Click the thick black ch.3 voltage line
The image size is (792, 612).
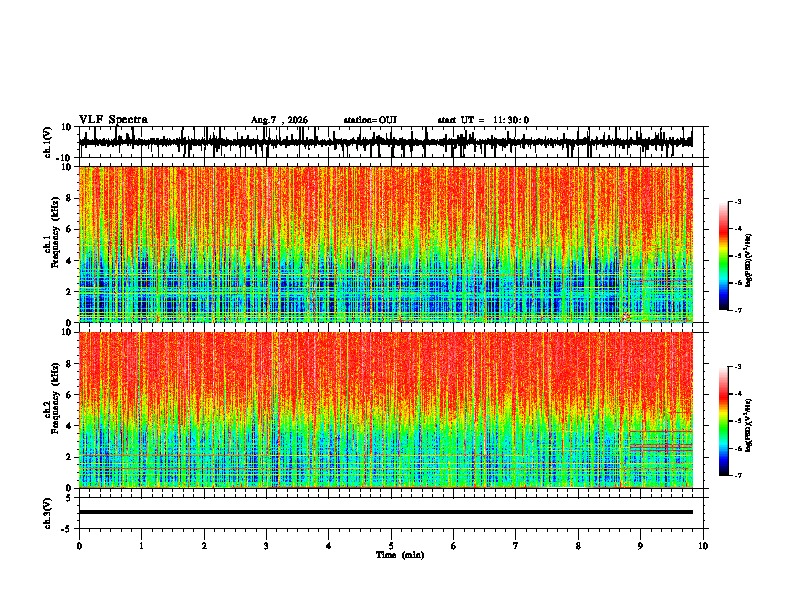tap(385, 512)
